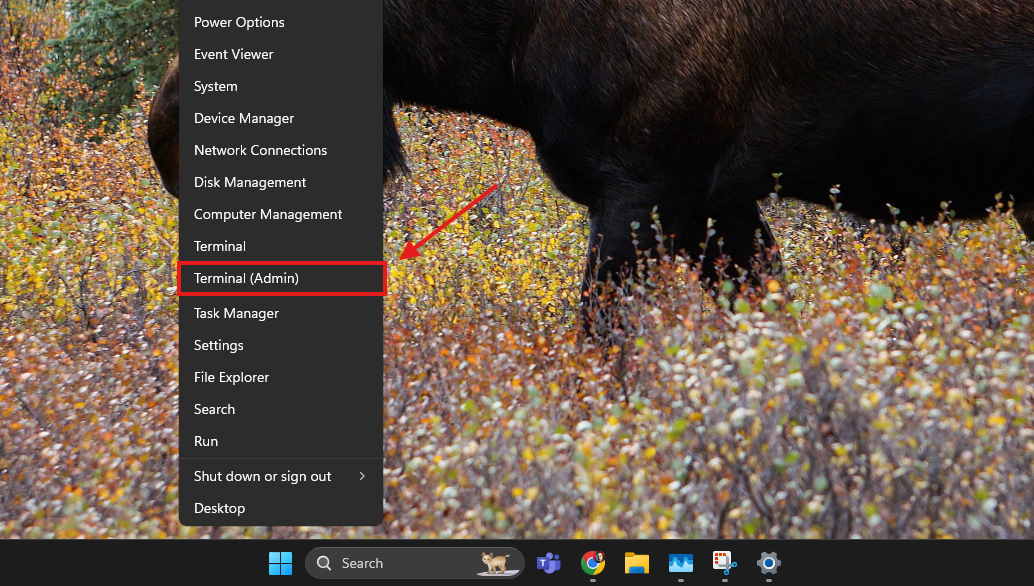
Task: Click Power Options in the menu
Action: coord(239,22)
